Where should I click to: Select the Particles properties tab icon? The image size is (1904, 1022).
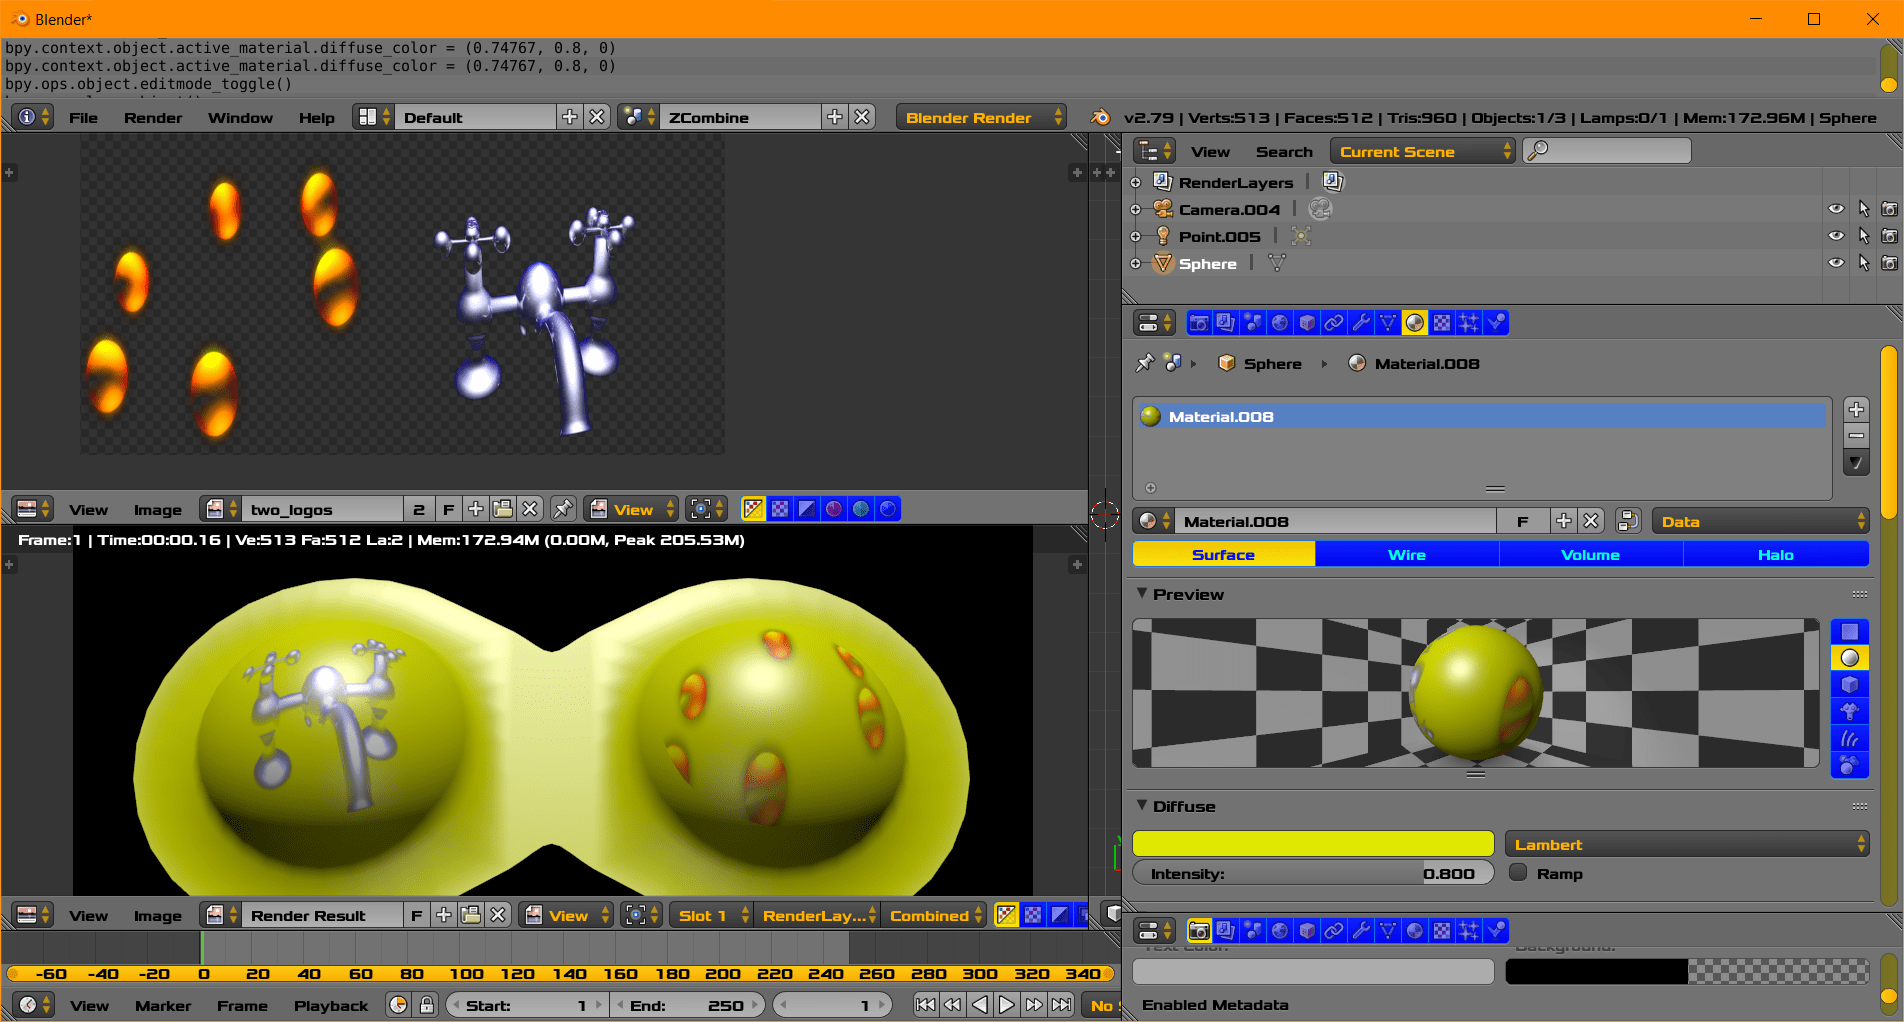pos(1469,322)
